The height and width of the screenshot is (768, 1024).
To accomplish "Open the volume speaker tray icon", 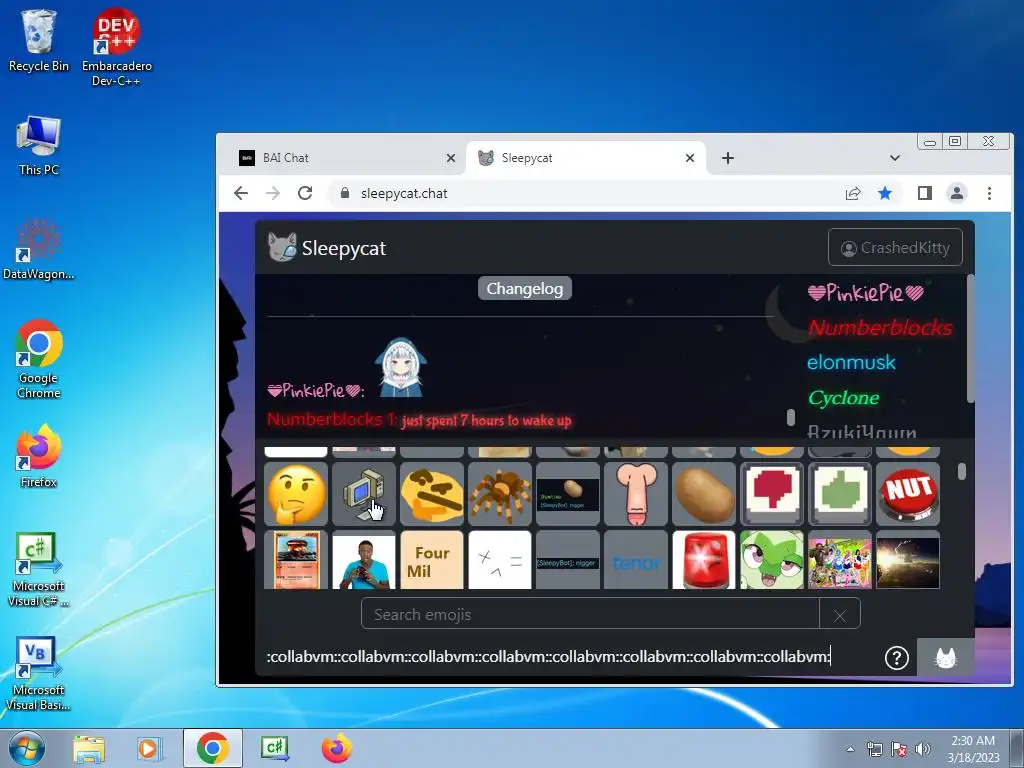I will tap(923, 749).
